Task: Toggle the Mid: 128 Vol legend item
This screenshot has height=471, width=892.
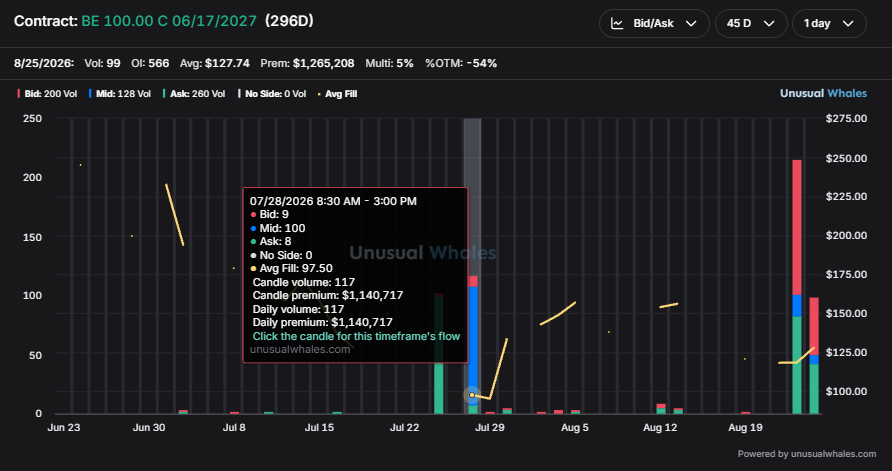Action: click(x=119, y=94)
